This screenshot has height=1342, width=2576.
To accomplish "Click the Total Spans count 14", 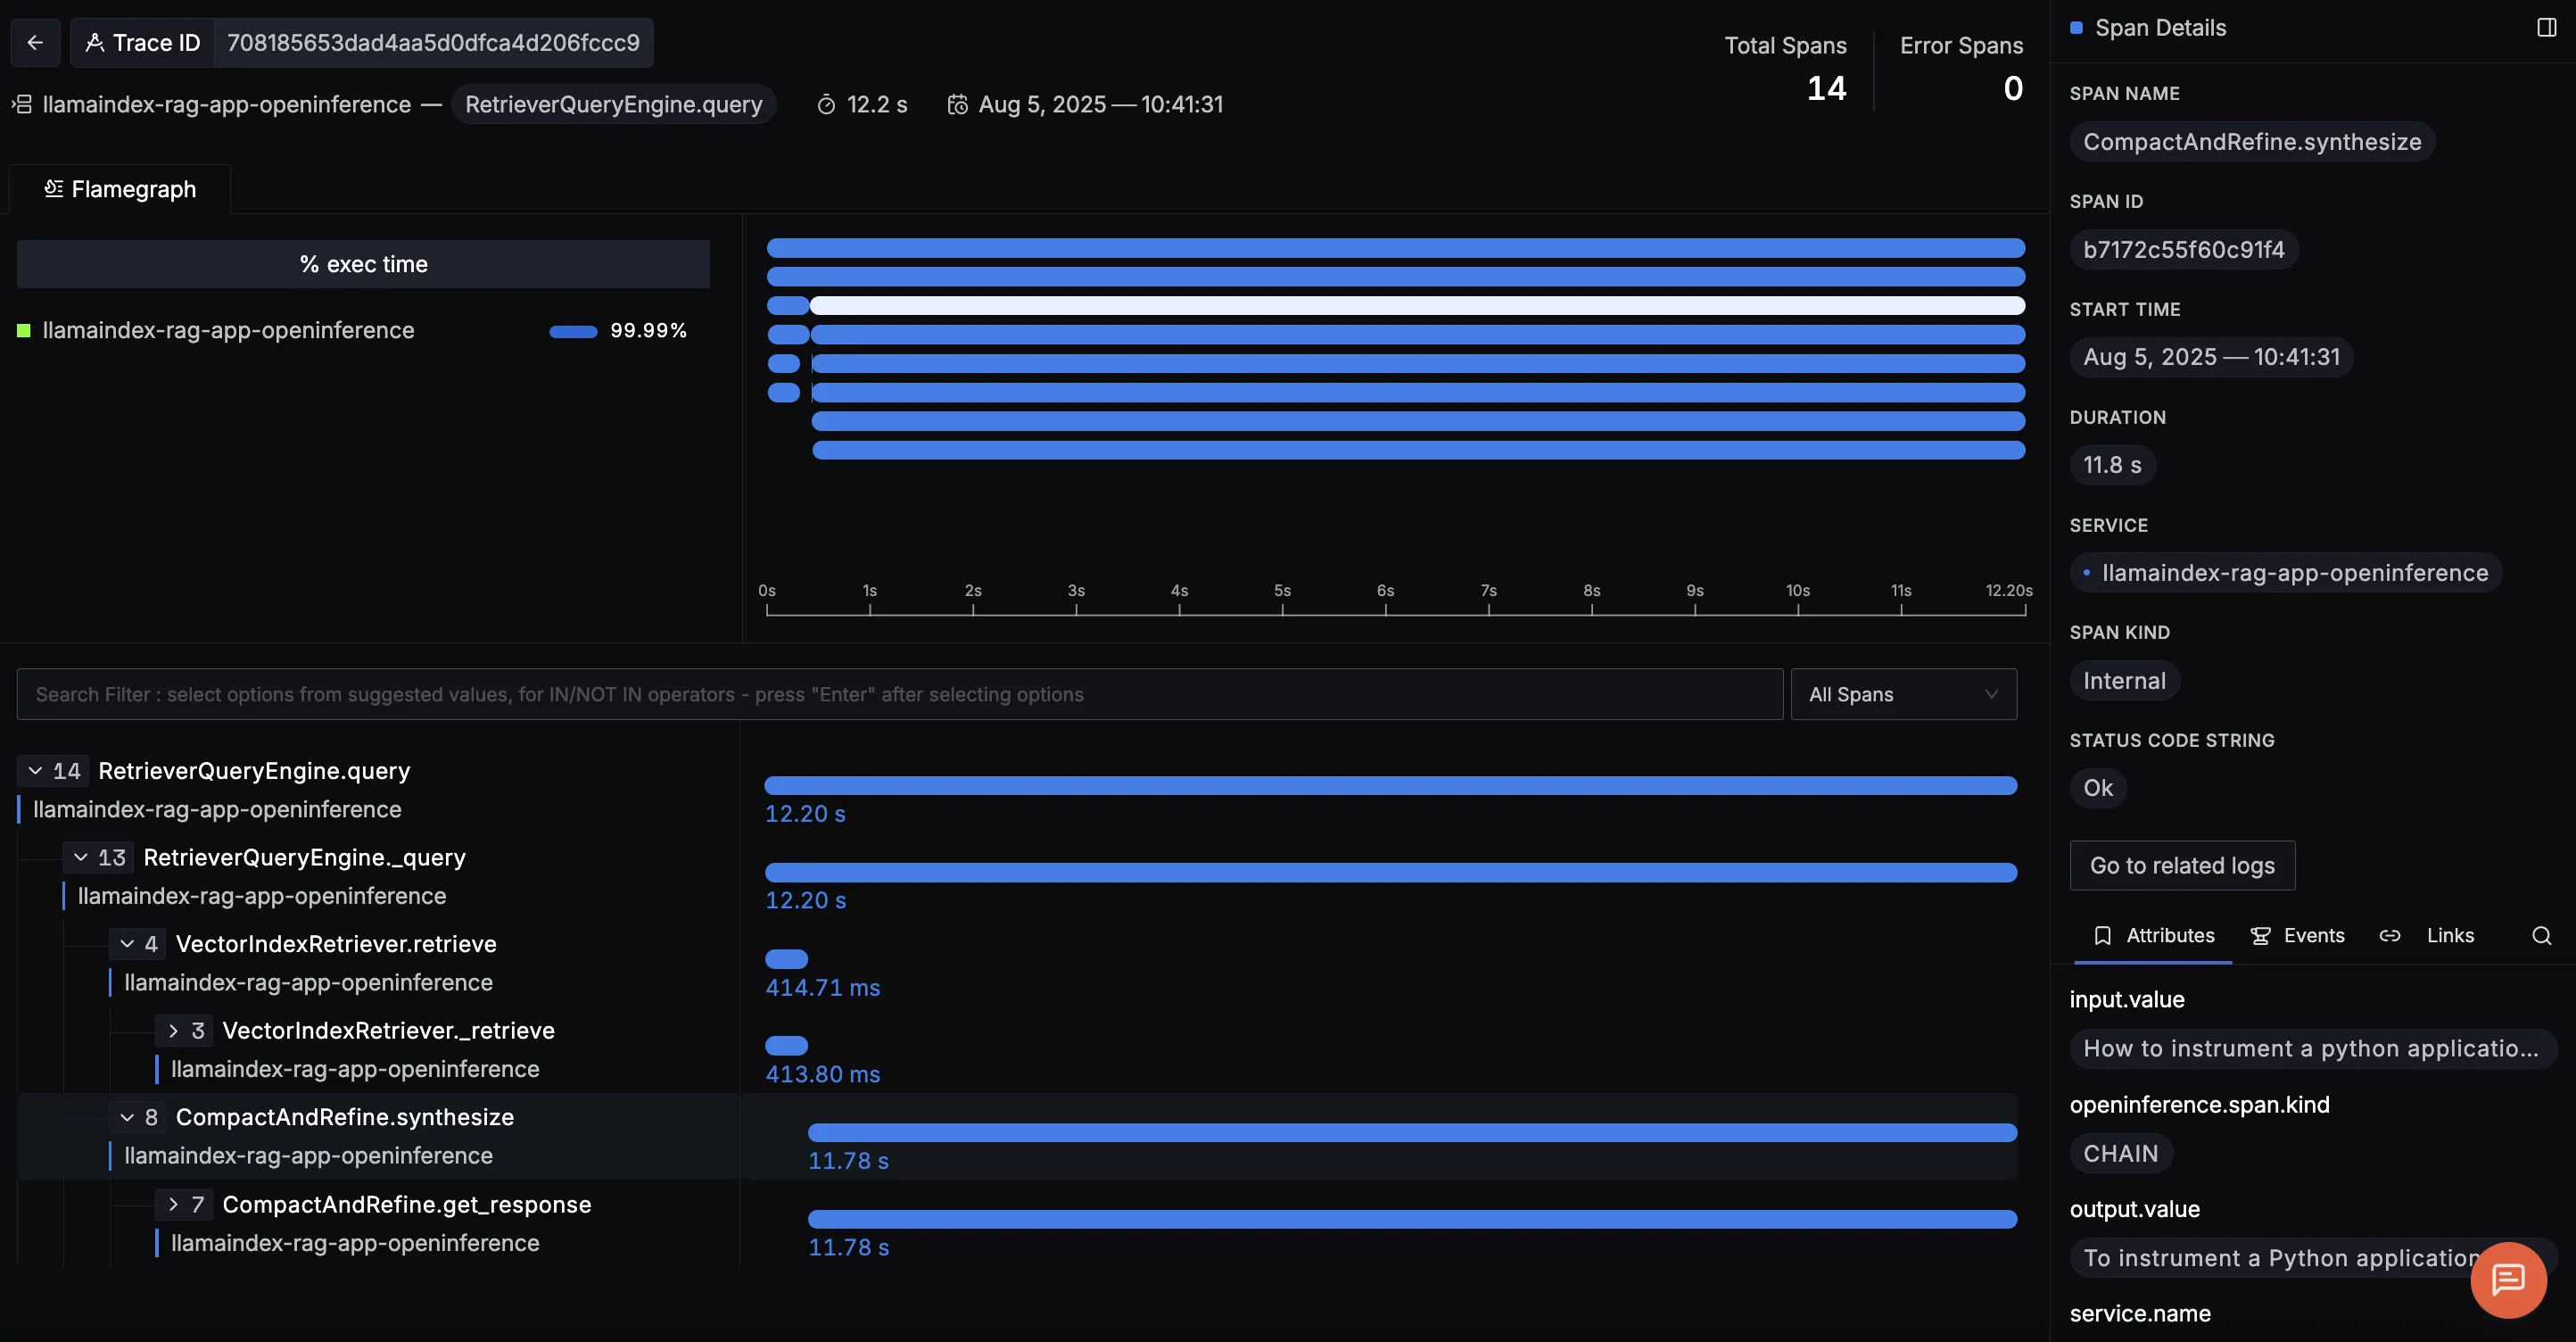I will (x=1826, y=88).
